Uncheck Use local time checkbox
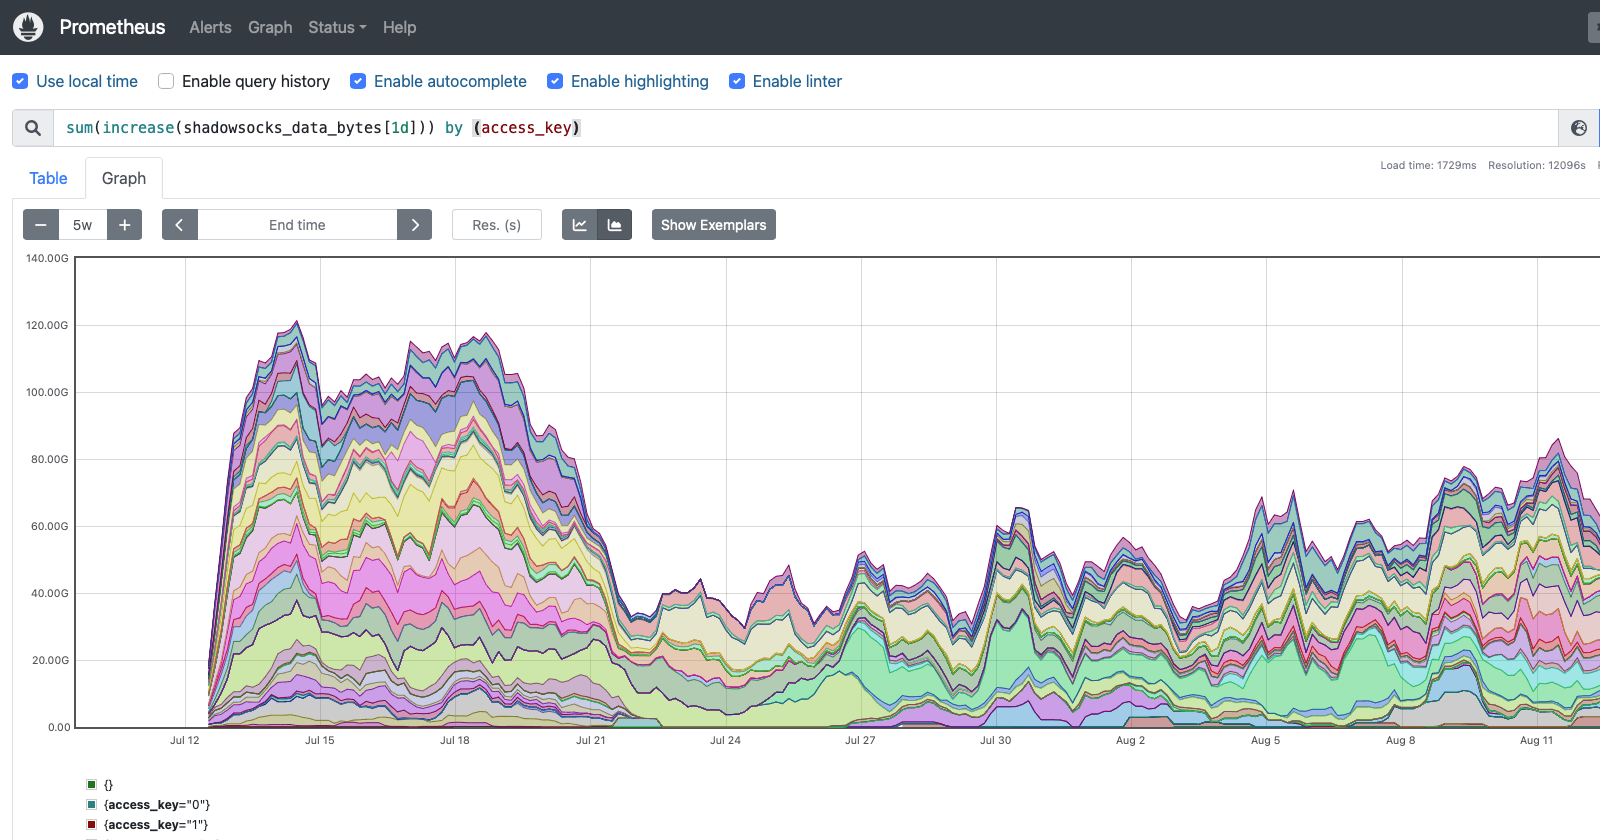This screenshot has height=840, width=1600. tap(20, 81)
